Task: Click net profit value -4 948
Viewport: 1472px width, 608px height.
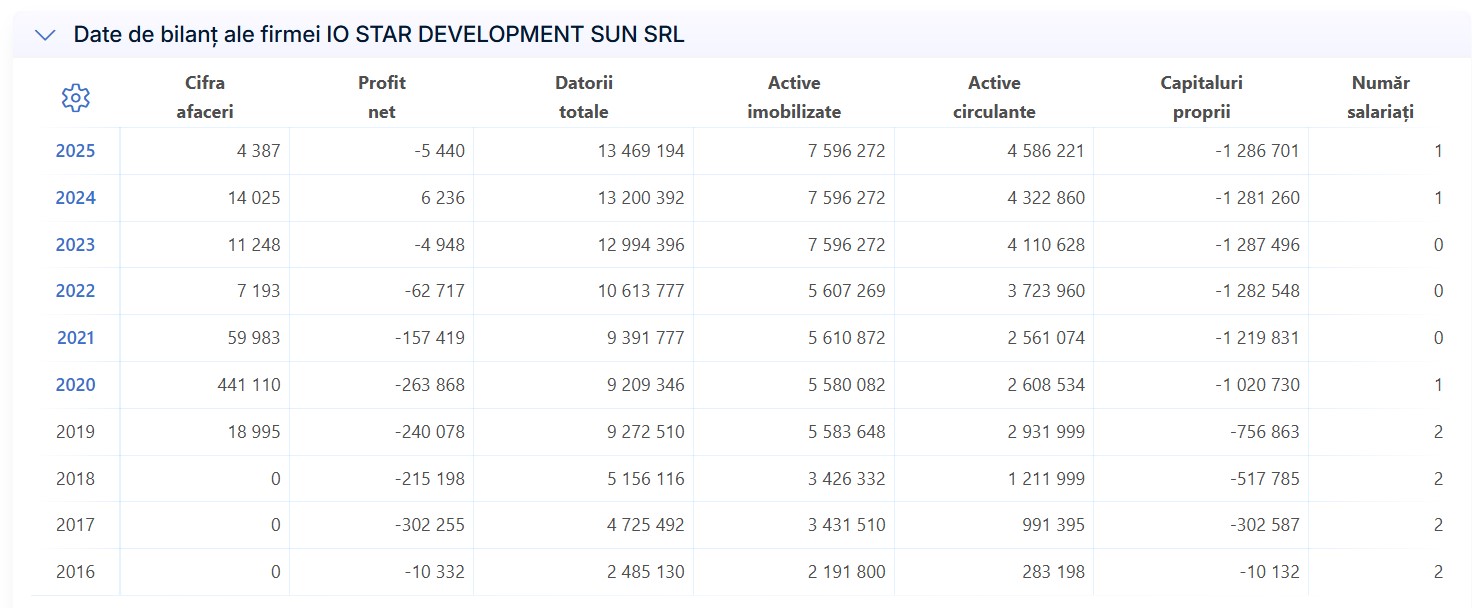Action: tap(439, 245)
